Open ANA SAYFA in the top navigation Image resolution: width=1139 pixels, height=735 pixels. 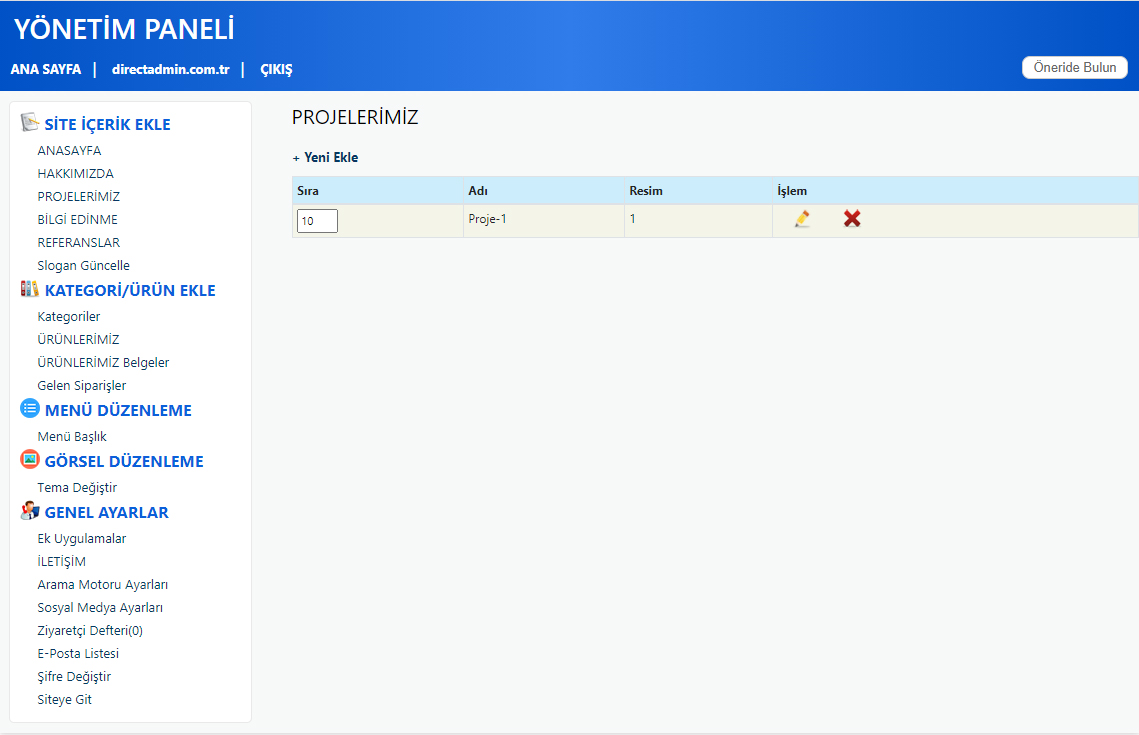46,70
